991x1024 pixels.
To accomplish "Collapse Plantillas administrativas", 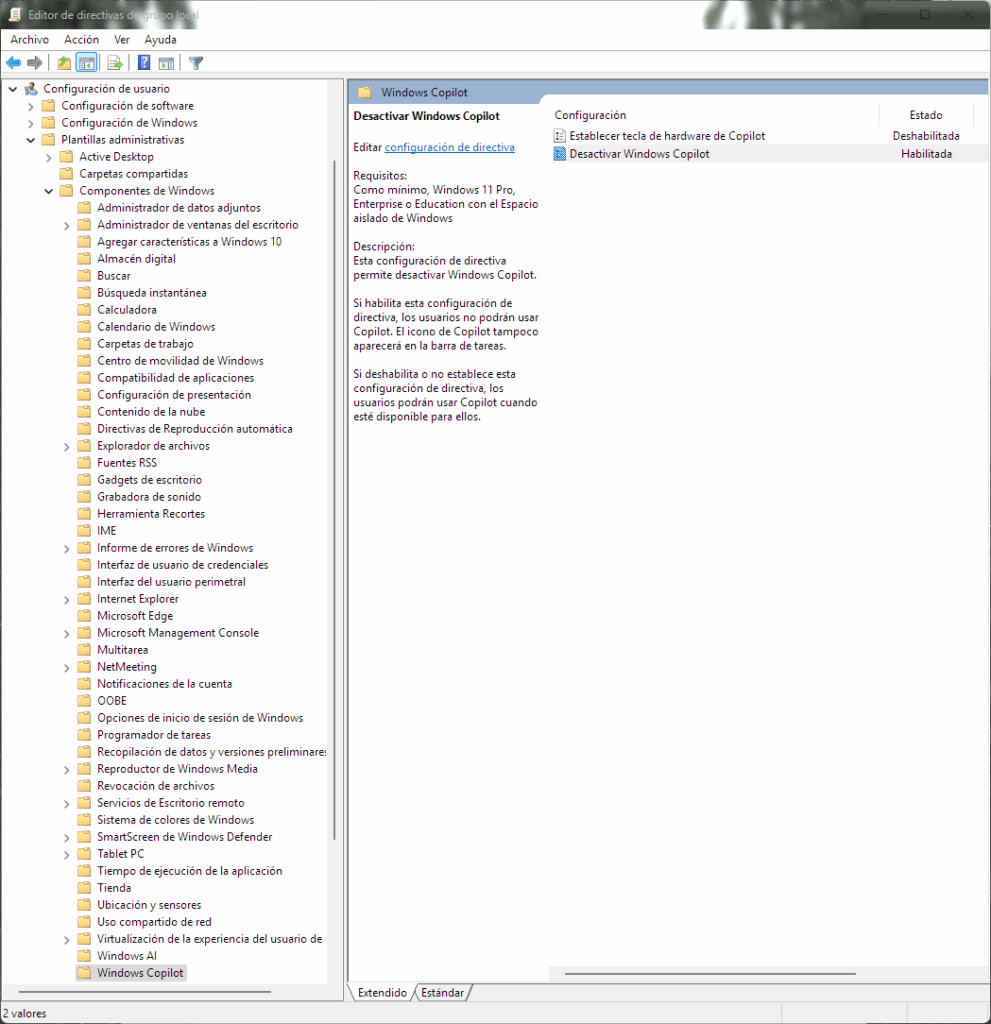I will [31, 140].
